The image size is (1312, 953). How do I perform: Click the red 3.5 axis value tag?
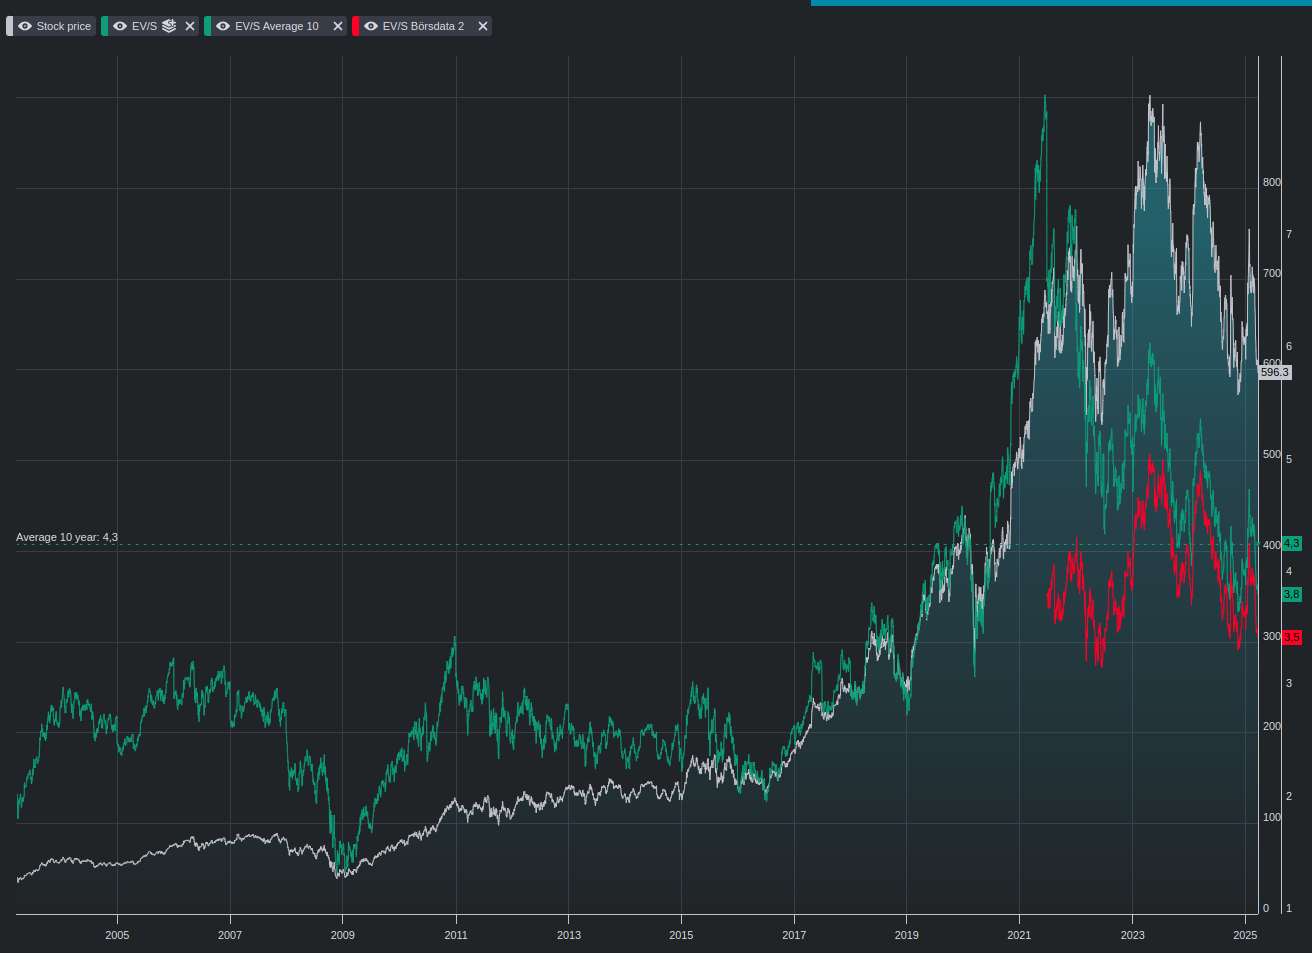click(x=1292, y=637)
